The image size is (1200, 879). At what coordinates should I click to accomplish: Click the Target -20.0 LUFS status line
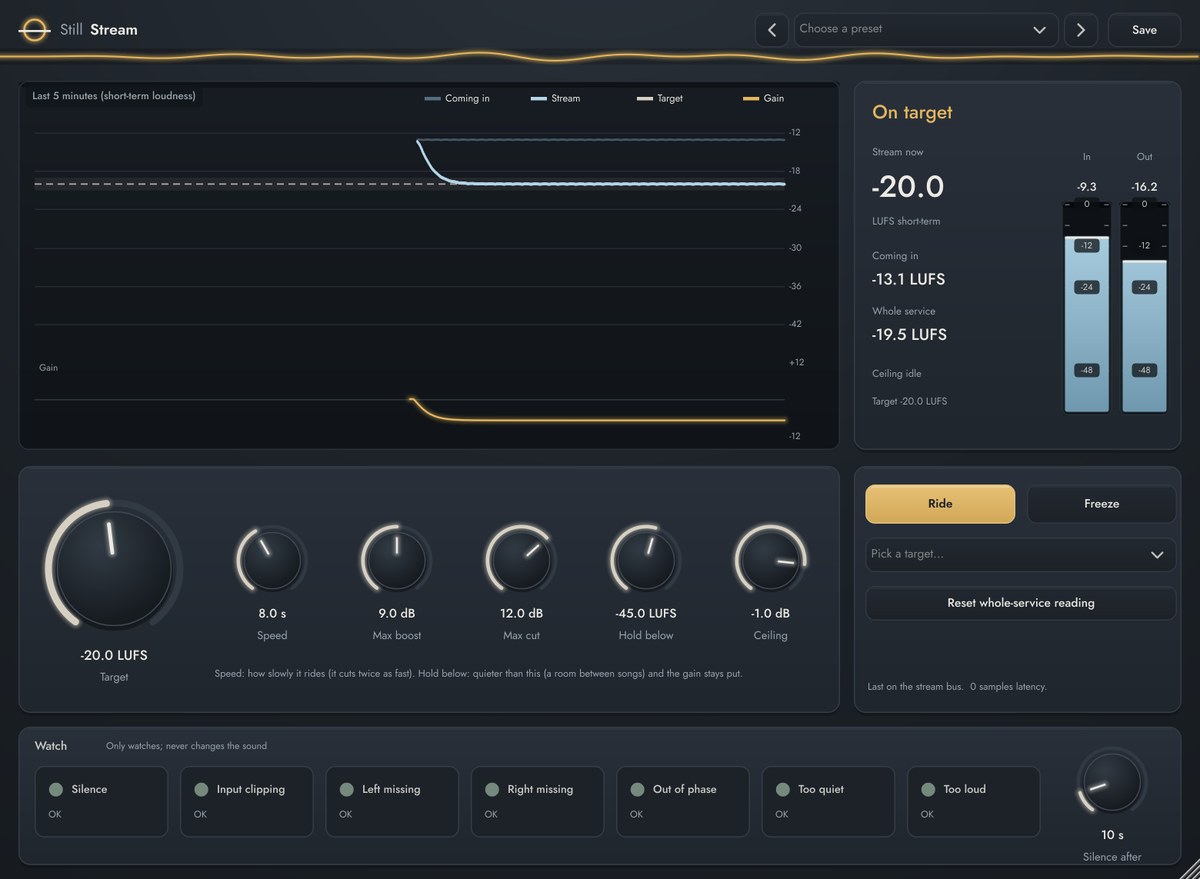[909, 401]
